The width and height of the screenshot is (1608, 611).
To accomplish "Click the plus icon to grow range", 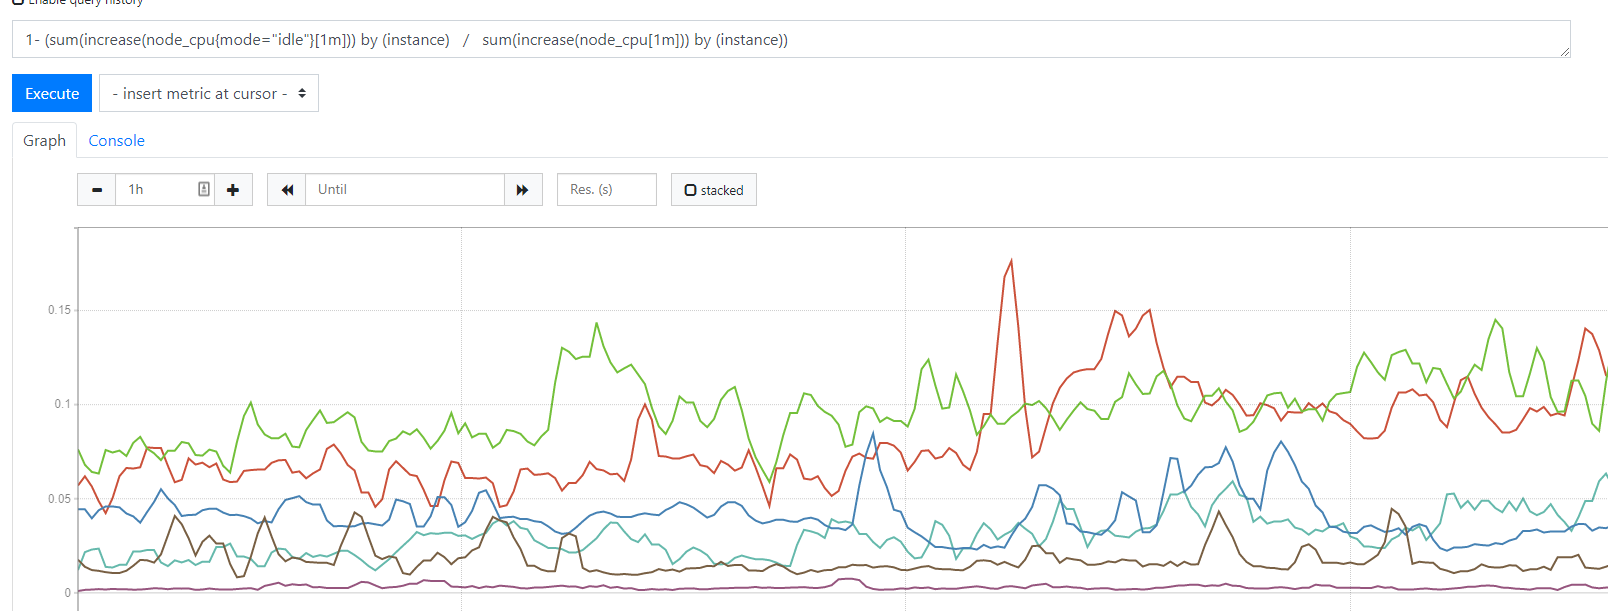I will pyautogui.click(x=233, y=190).
